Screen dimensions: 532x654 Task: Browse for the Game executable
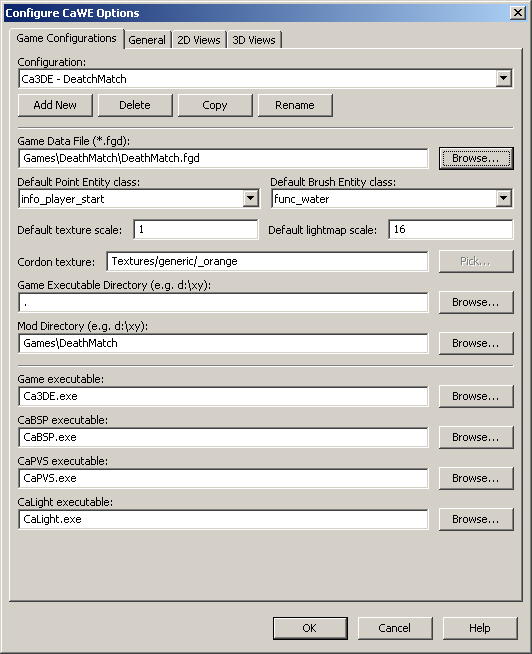point(476,396)
